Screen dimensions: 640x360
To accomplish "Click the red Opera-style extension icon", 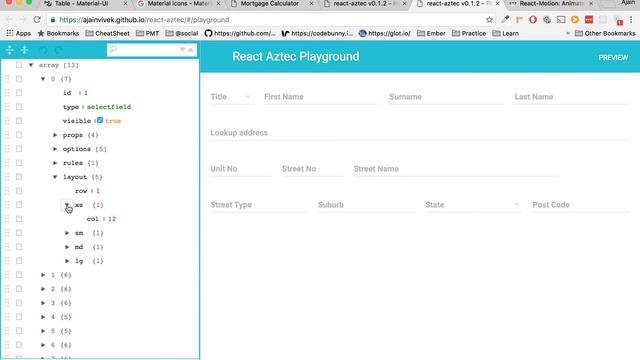I will pyautogui.click(x=533, y=19).
